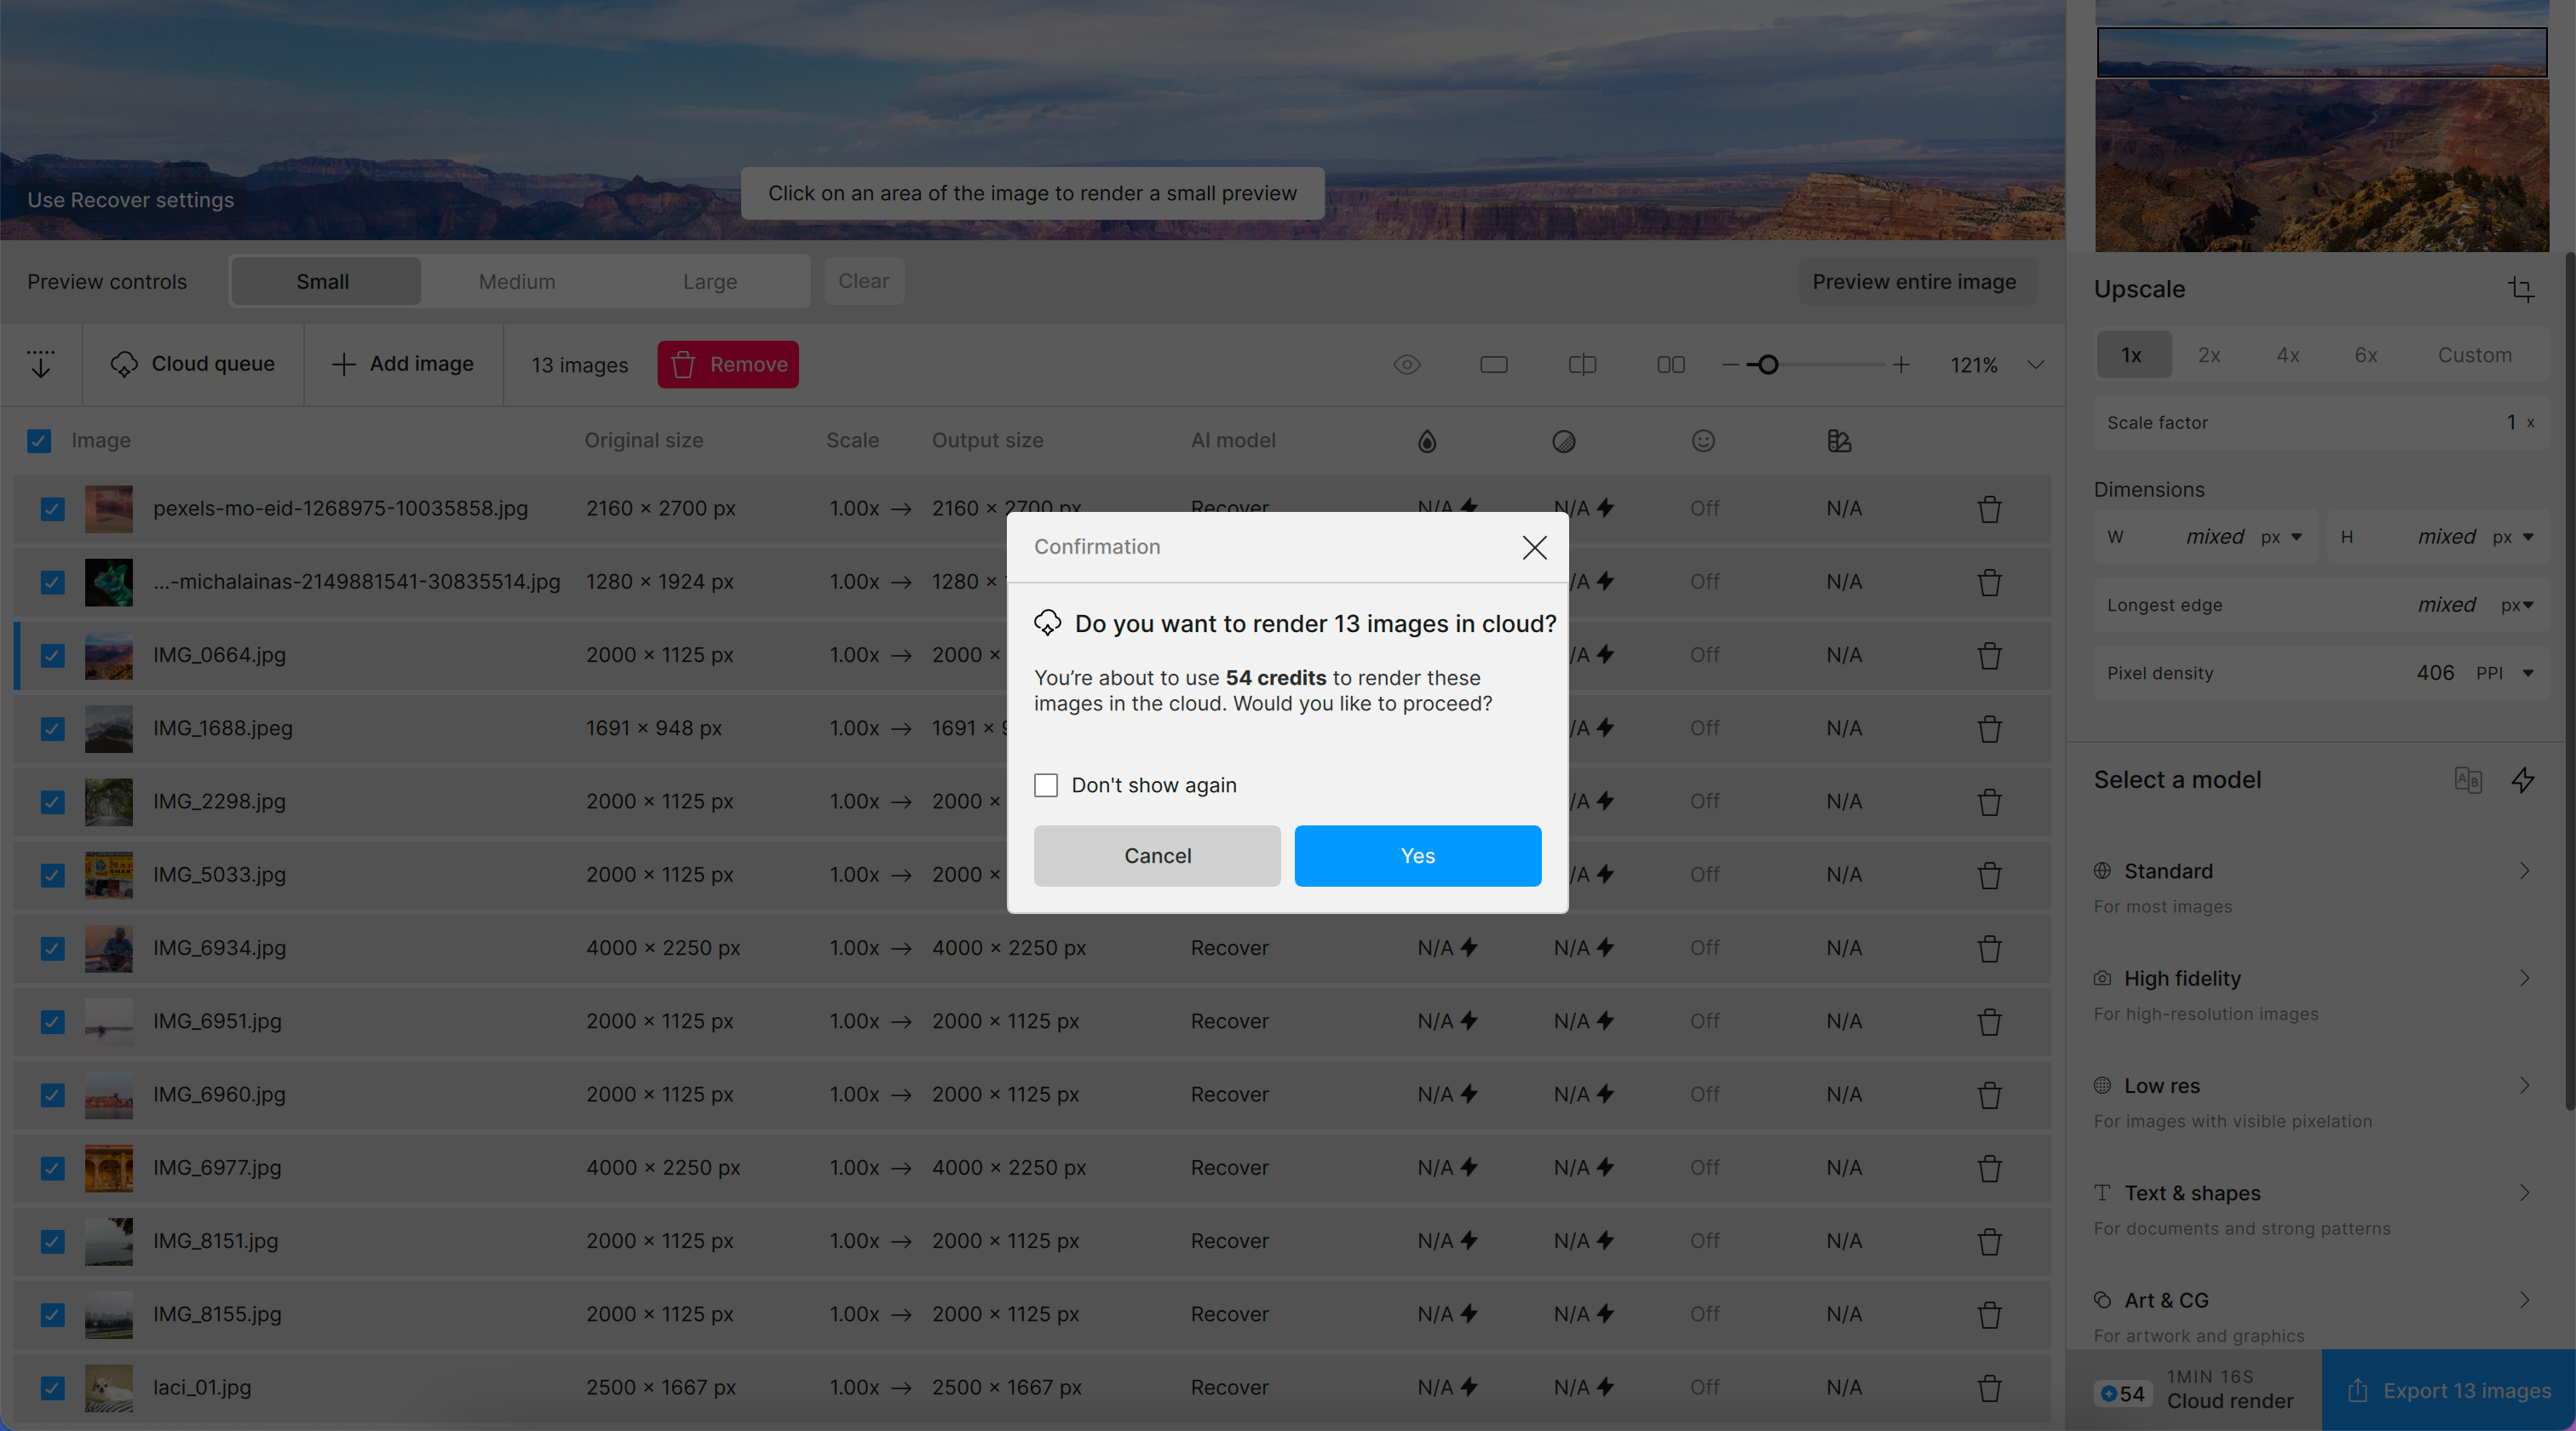Select the side-by-side view icon
The width and height of the screenshot is (2576, 1431).
click(1670, 365)
